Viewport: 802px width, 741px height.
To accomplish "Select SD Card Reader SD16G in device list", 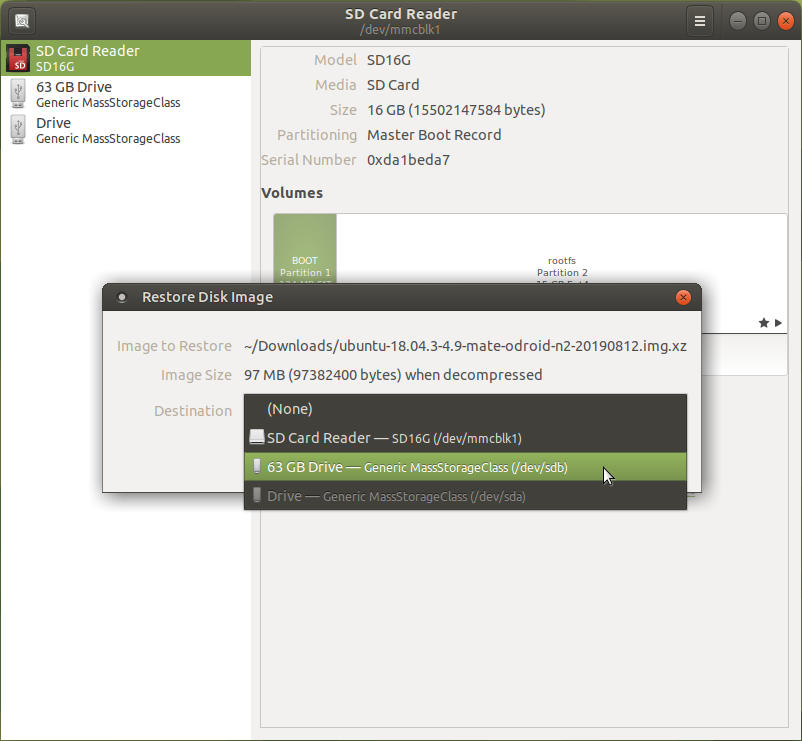I will [x=125, y=58].
